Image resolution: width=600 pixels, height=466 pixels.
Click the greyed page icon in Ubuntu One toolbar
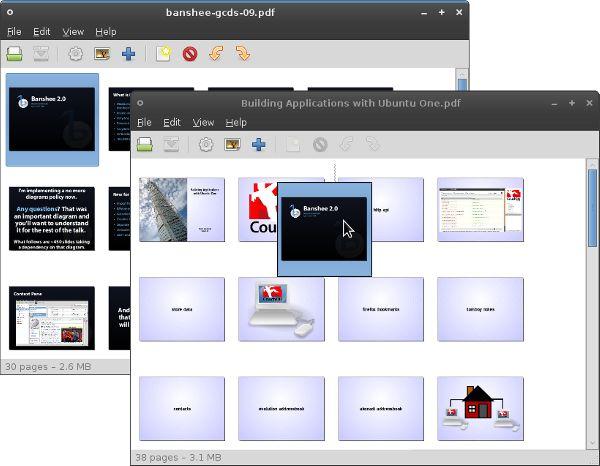(293, 144)
